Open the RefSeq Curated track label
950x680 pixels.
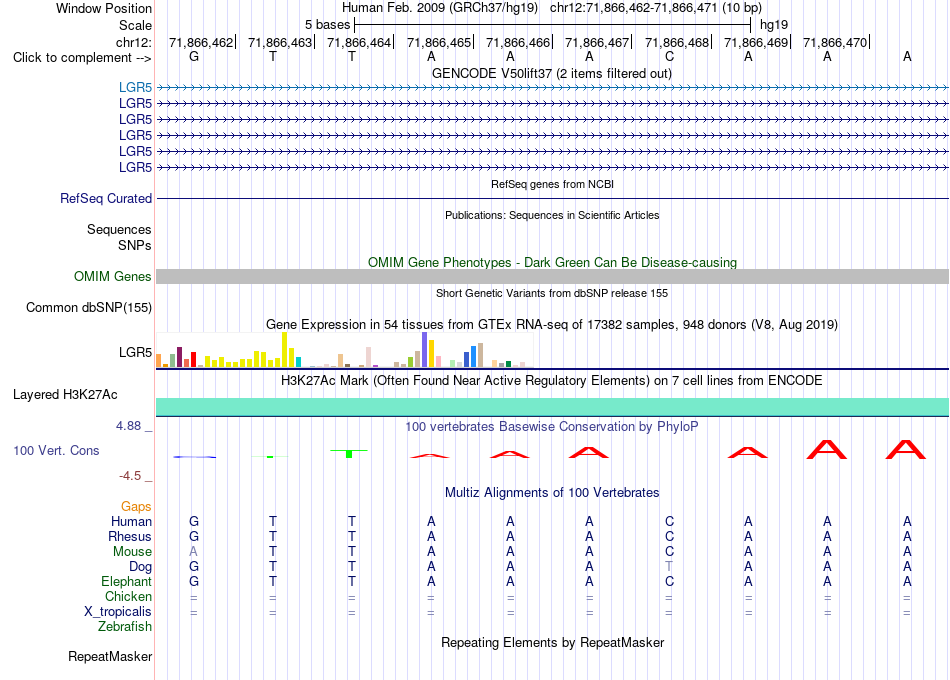point(106,198)
